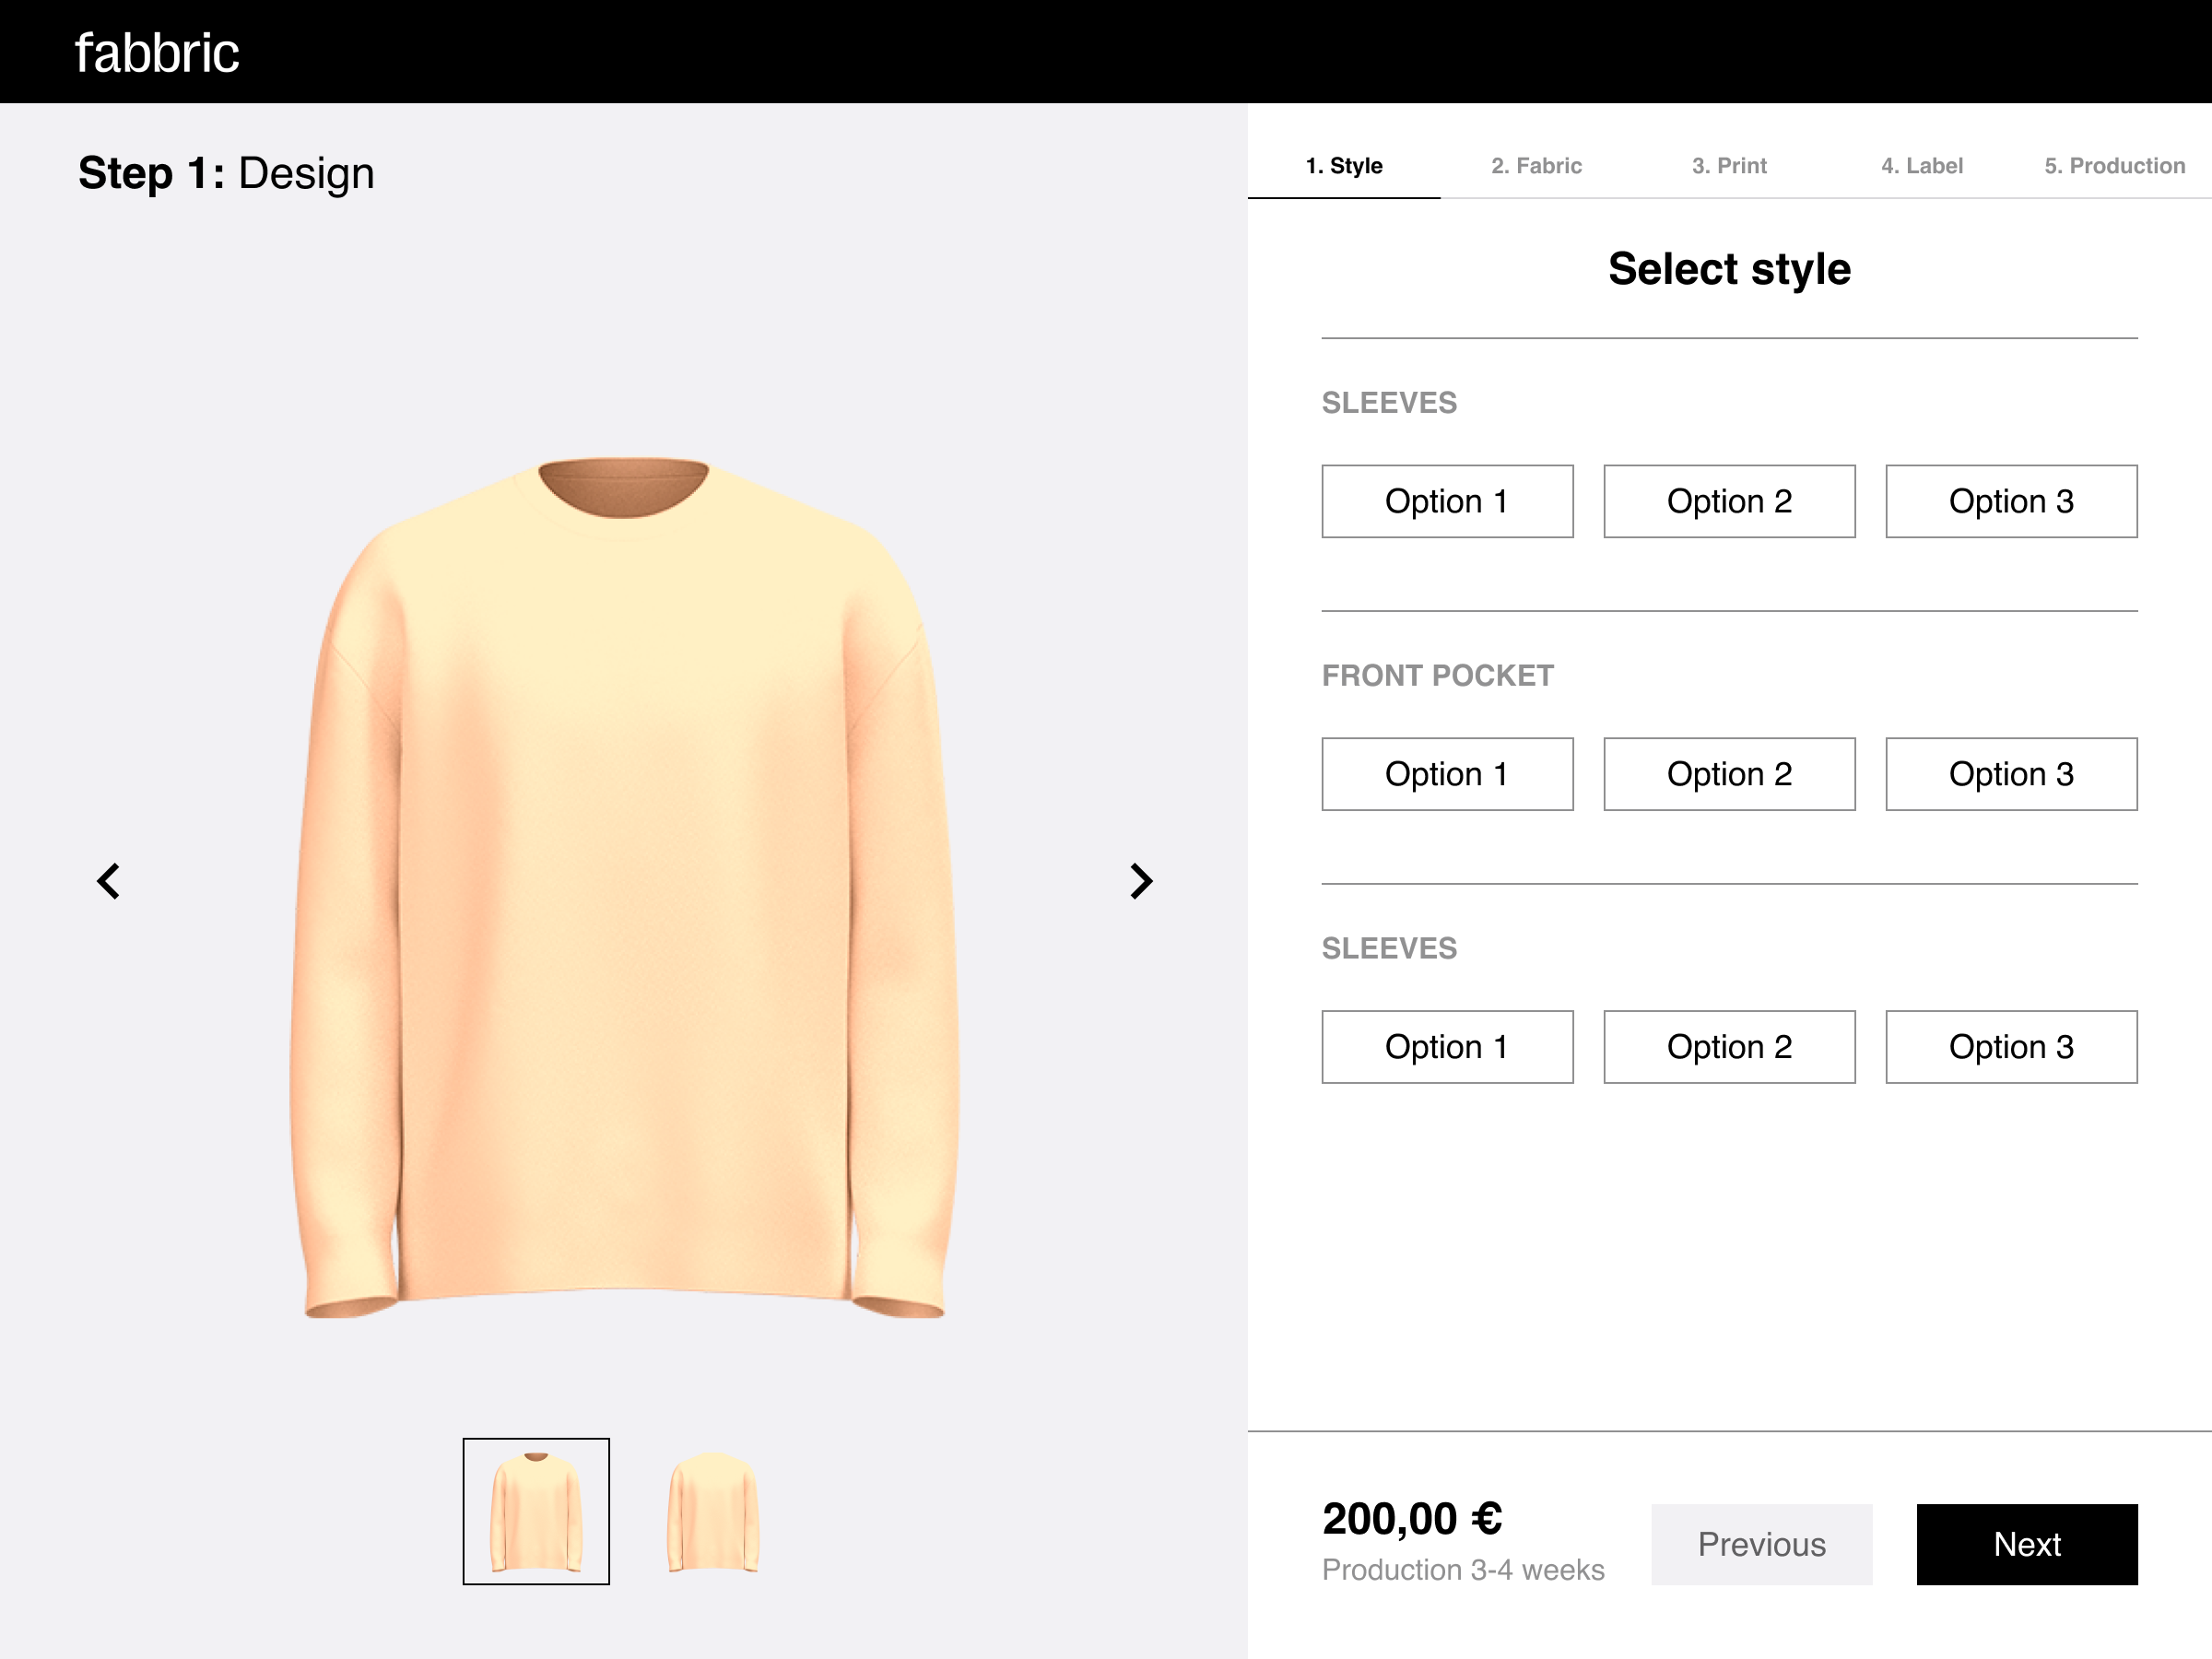Select front view sweater thumbnail
This screenshot has height=1659, width=2212.
[x=536, y=1511]
